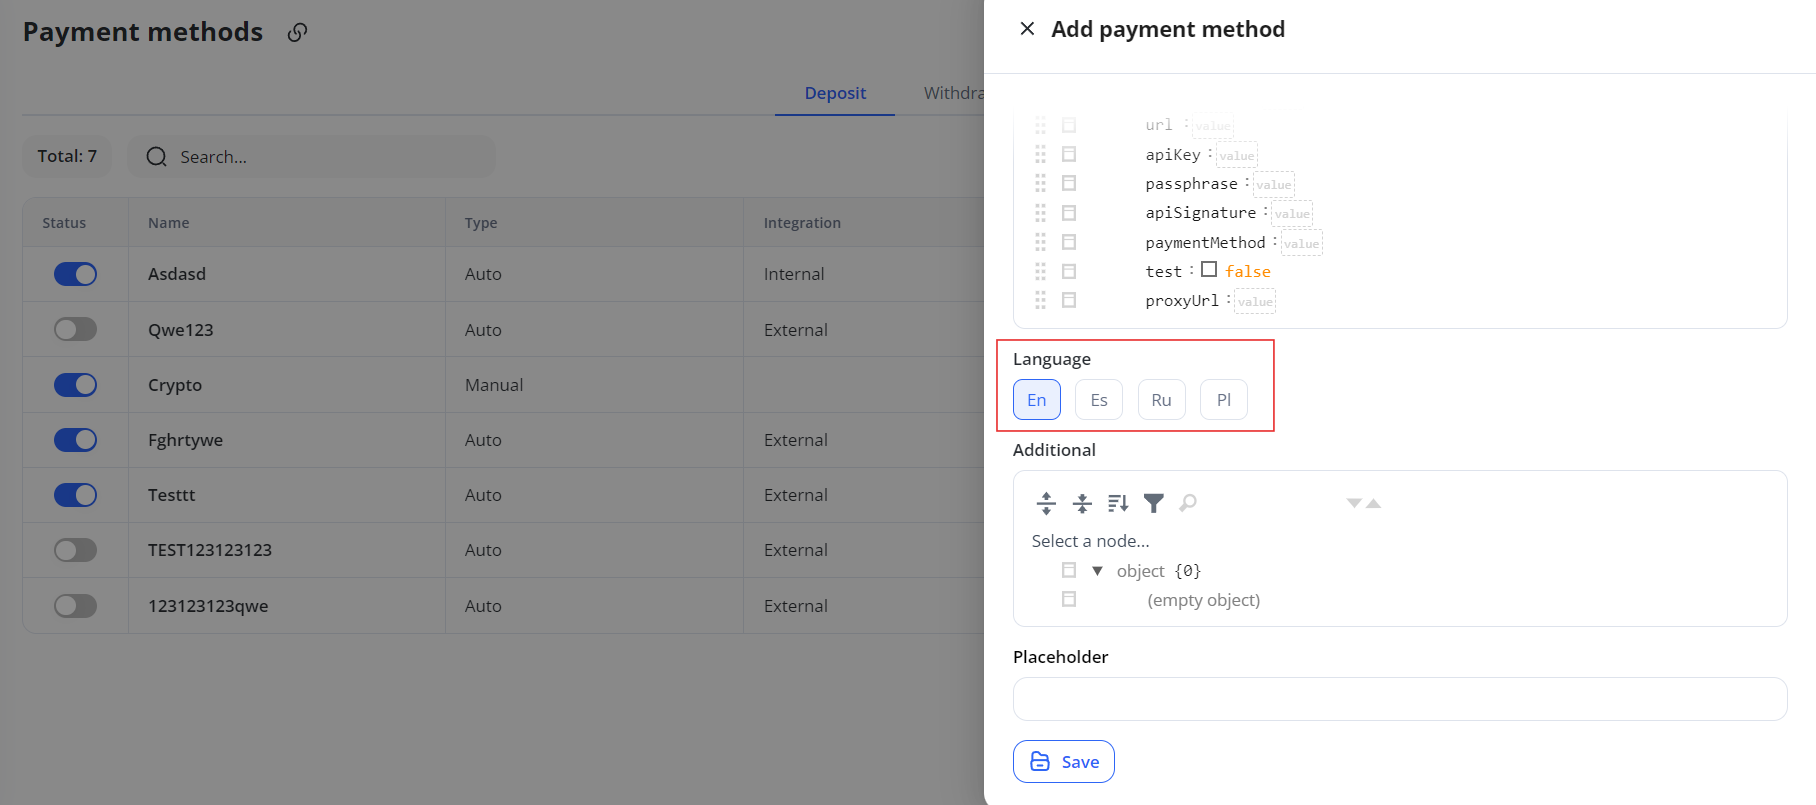Open action menu for proxyUrl field
The width and height of the screenshot is (1816, 805).
coord(1069,300)
